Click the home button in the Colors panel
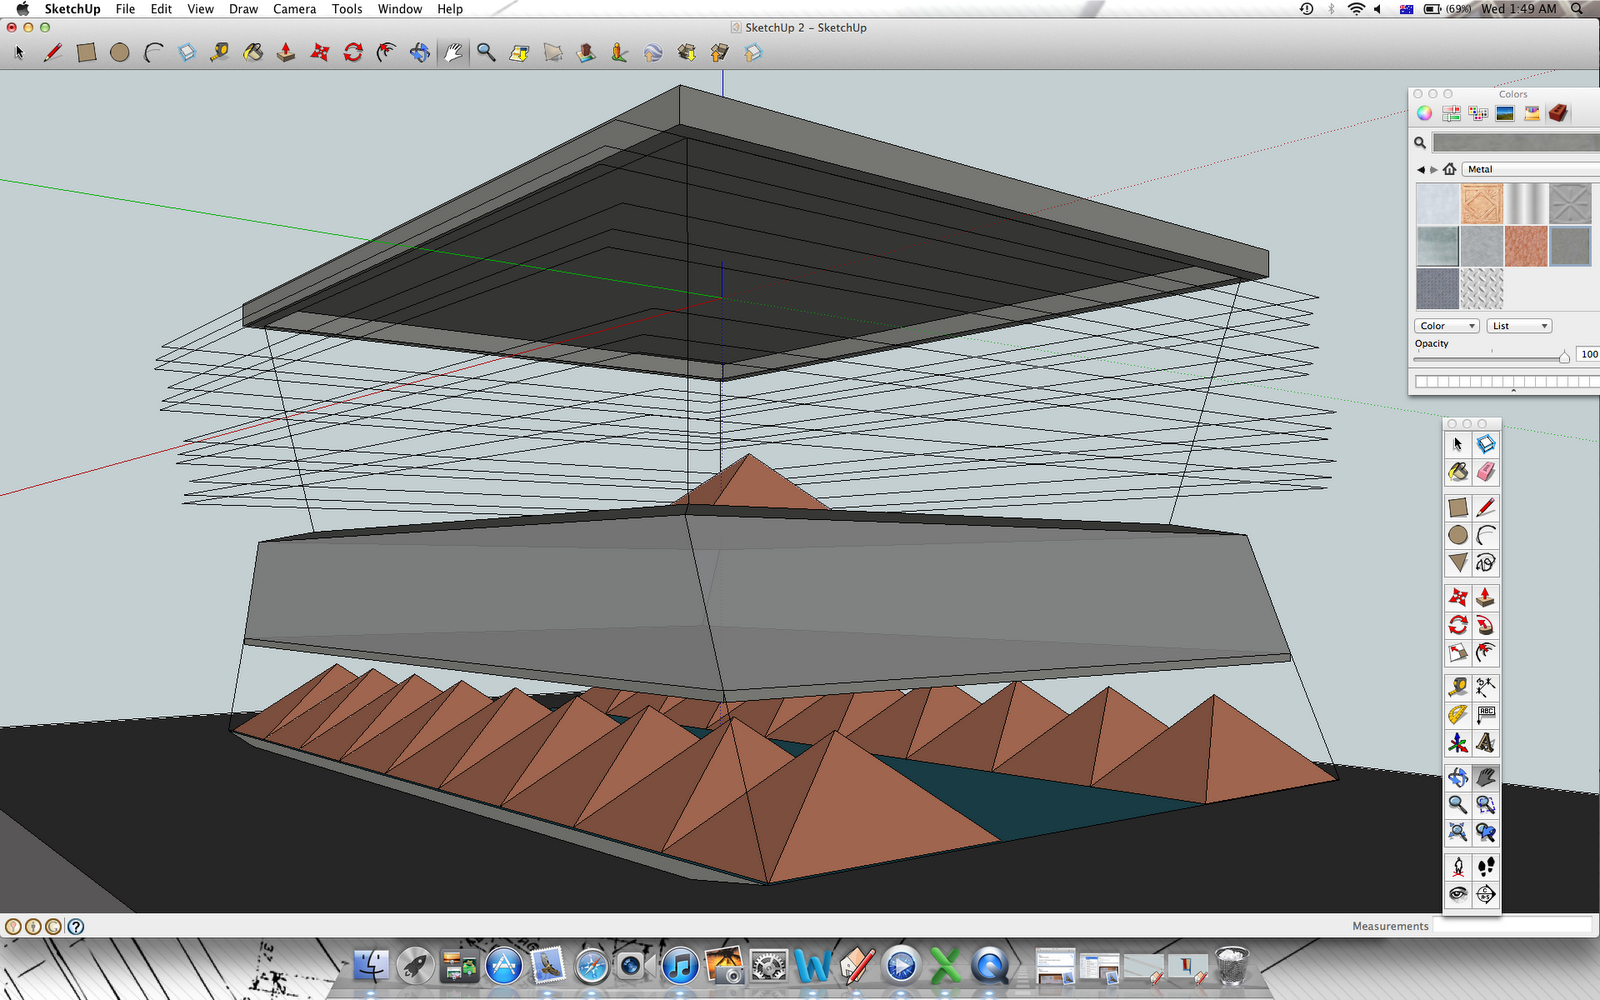The height and width of the screenshot is (1000, 1600). (x=1450, y=169)
